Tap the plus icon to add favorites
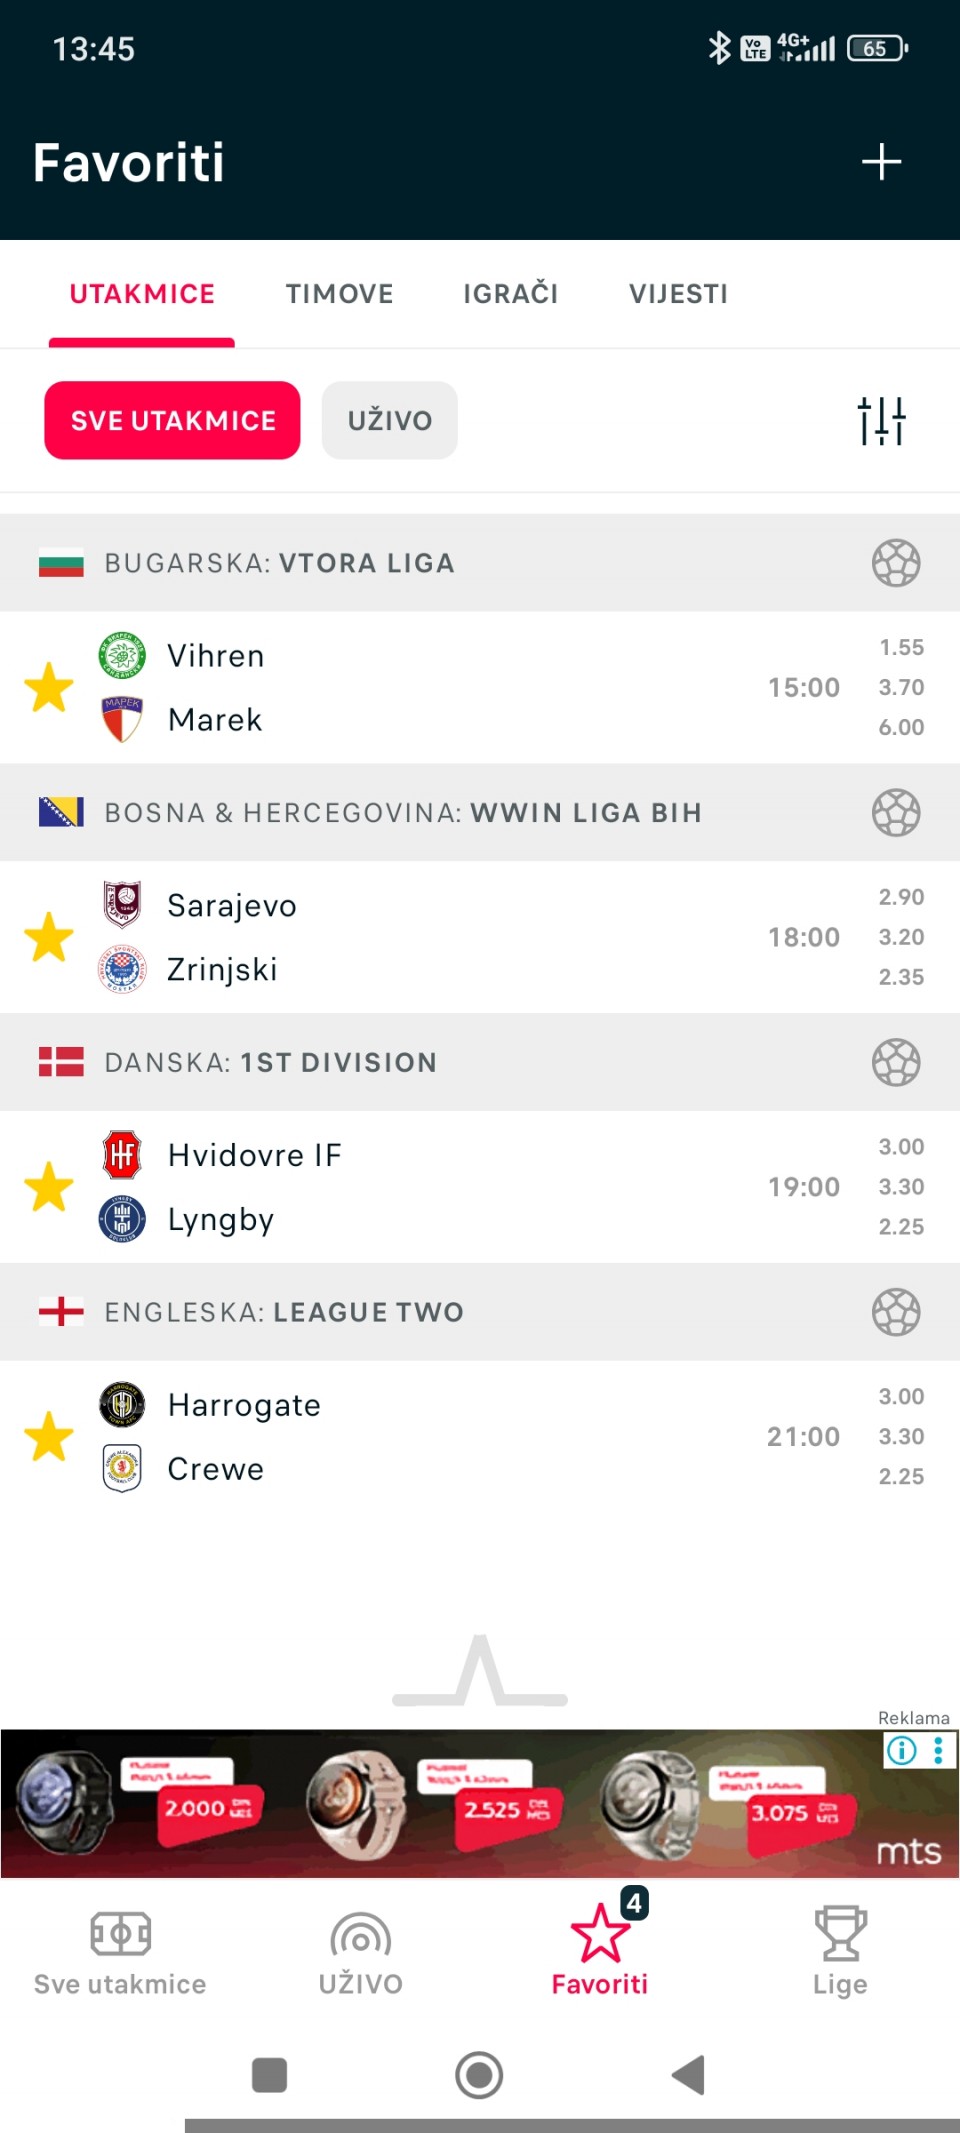The image size is (960, 2133). click(x=881, y=162)
